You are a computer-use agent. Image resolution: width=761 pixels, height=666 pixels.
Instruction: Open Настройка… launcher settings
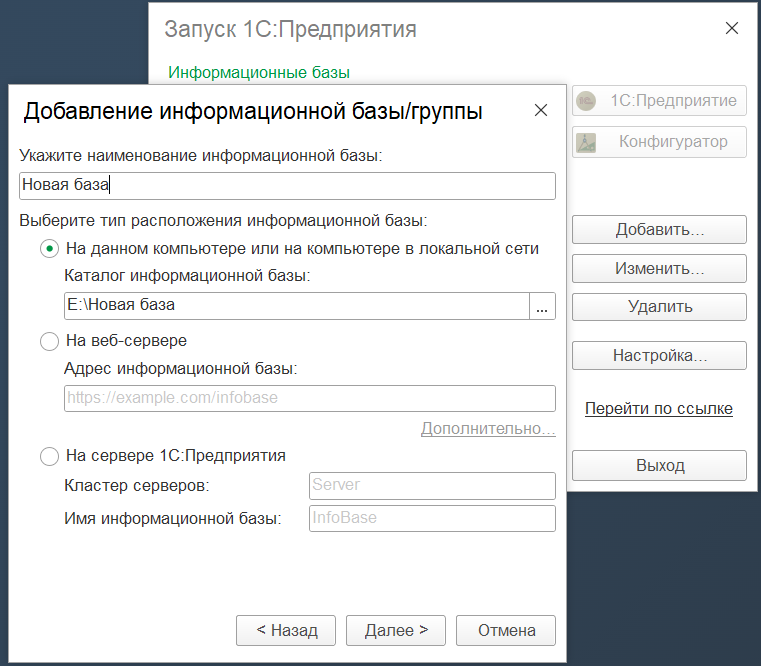pyautogui.click(x=659, y=355)
